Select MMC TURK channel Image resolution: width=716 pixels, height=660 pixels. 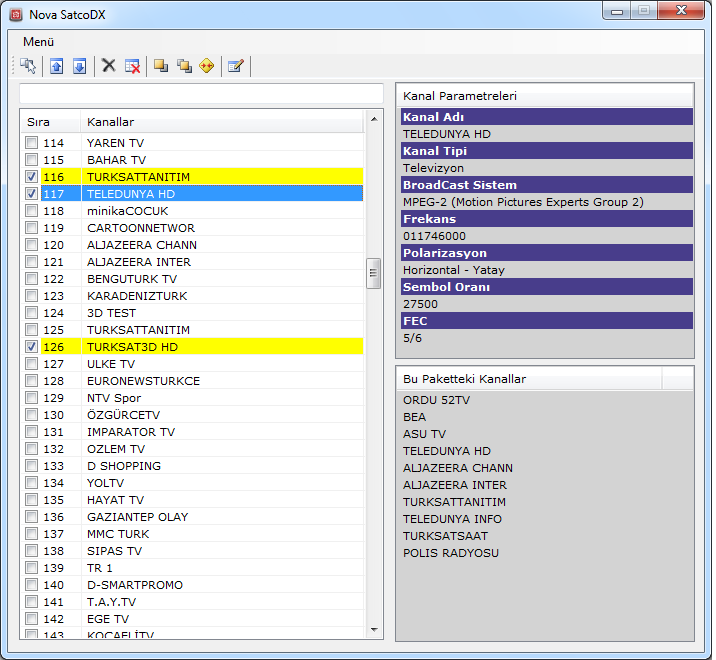point(192,533)
